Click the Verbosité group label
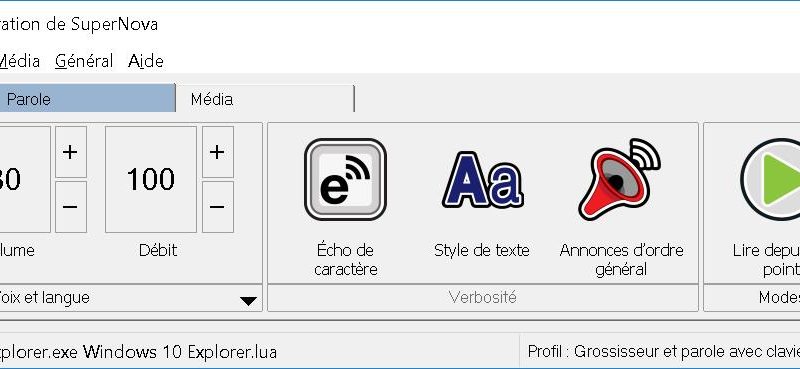Viewport: 800px width, 369px height. [x=483, y=297]
